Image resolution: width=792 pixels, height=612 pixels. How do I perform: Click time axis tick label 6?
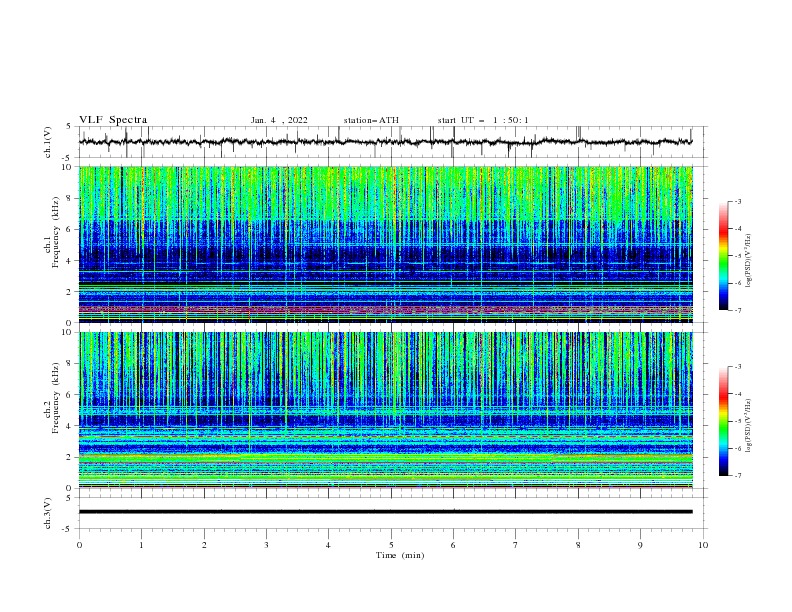tap(453, 545)
